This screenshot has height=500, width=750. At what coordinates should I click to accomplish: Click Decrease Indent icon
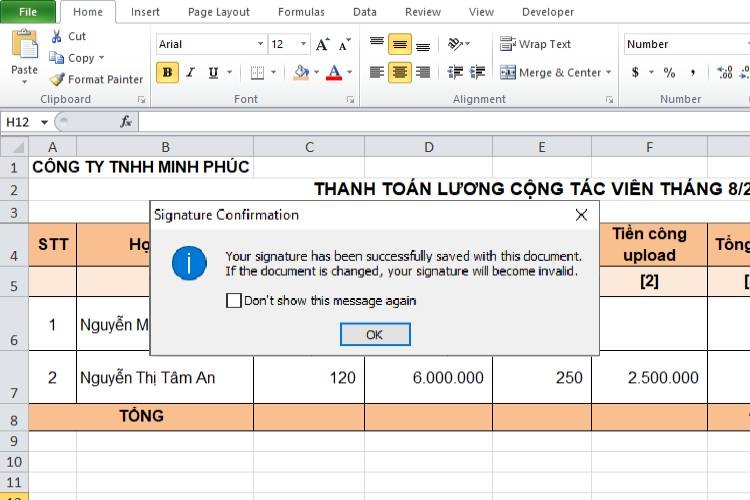click(x=455, y=72)
